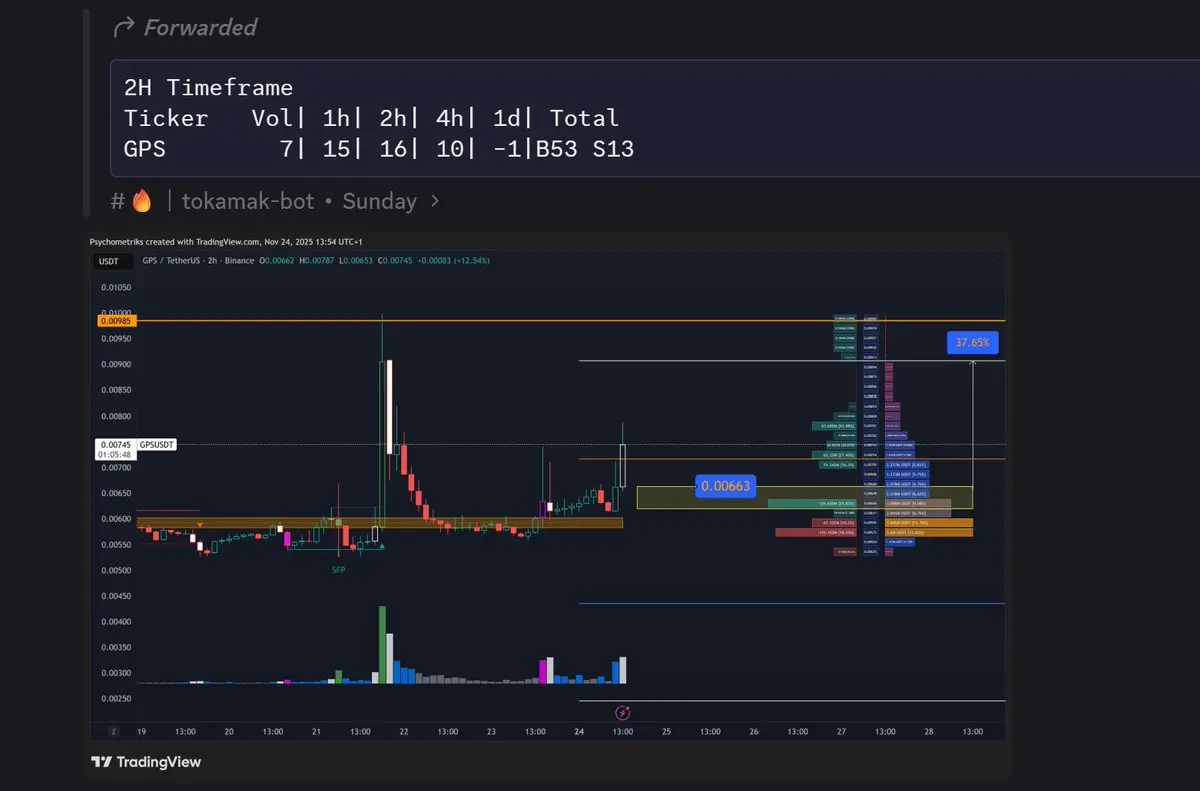This screenshot has width=1200, height=791.
Task: Click the yellow highlighted support zone box
Action: [x=804, y=497]
